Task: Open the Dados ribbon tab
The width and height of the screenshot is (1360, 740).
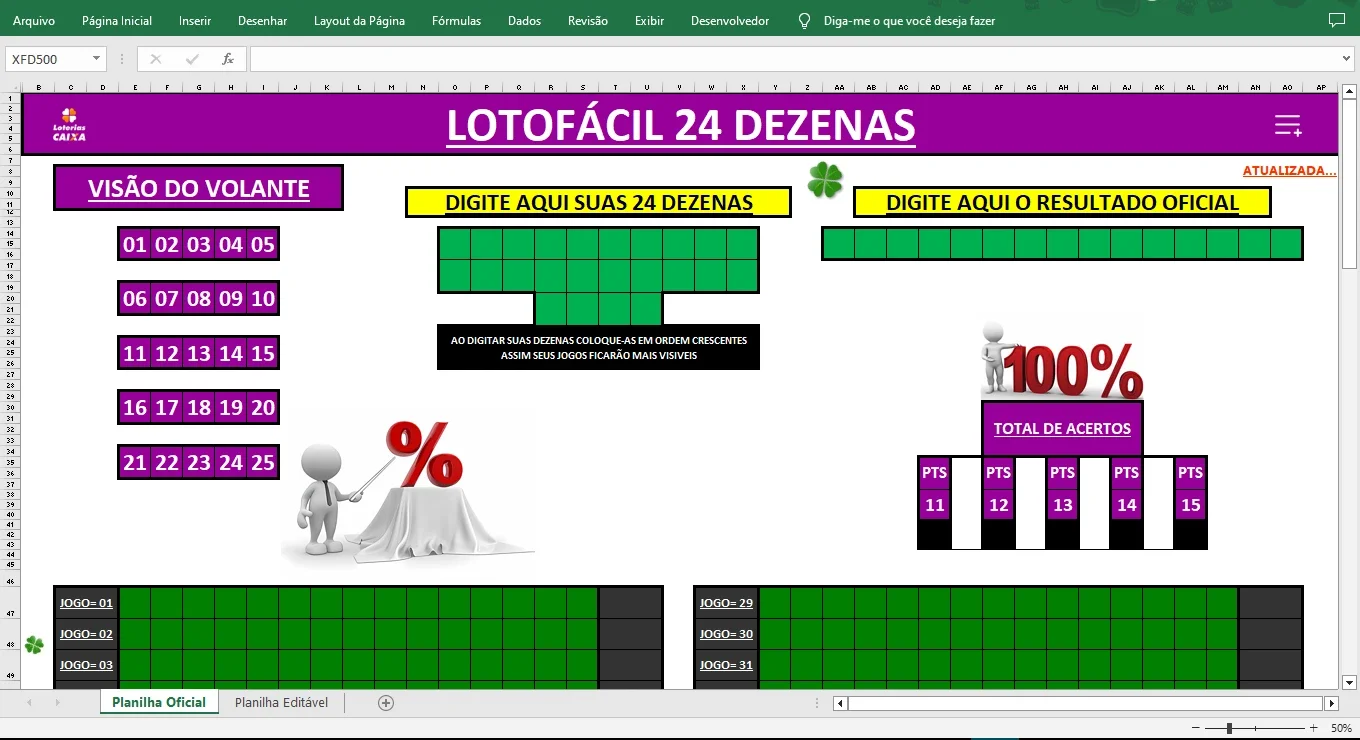Action: pyautogui.click(x=524, y=20)
